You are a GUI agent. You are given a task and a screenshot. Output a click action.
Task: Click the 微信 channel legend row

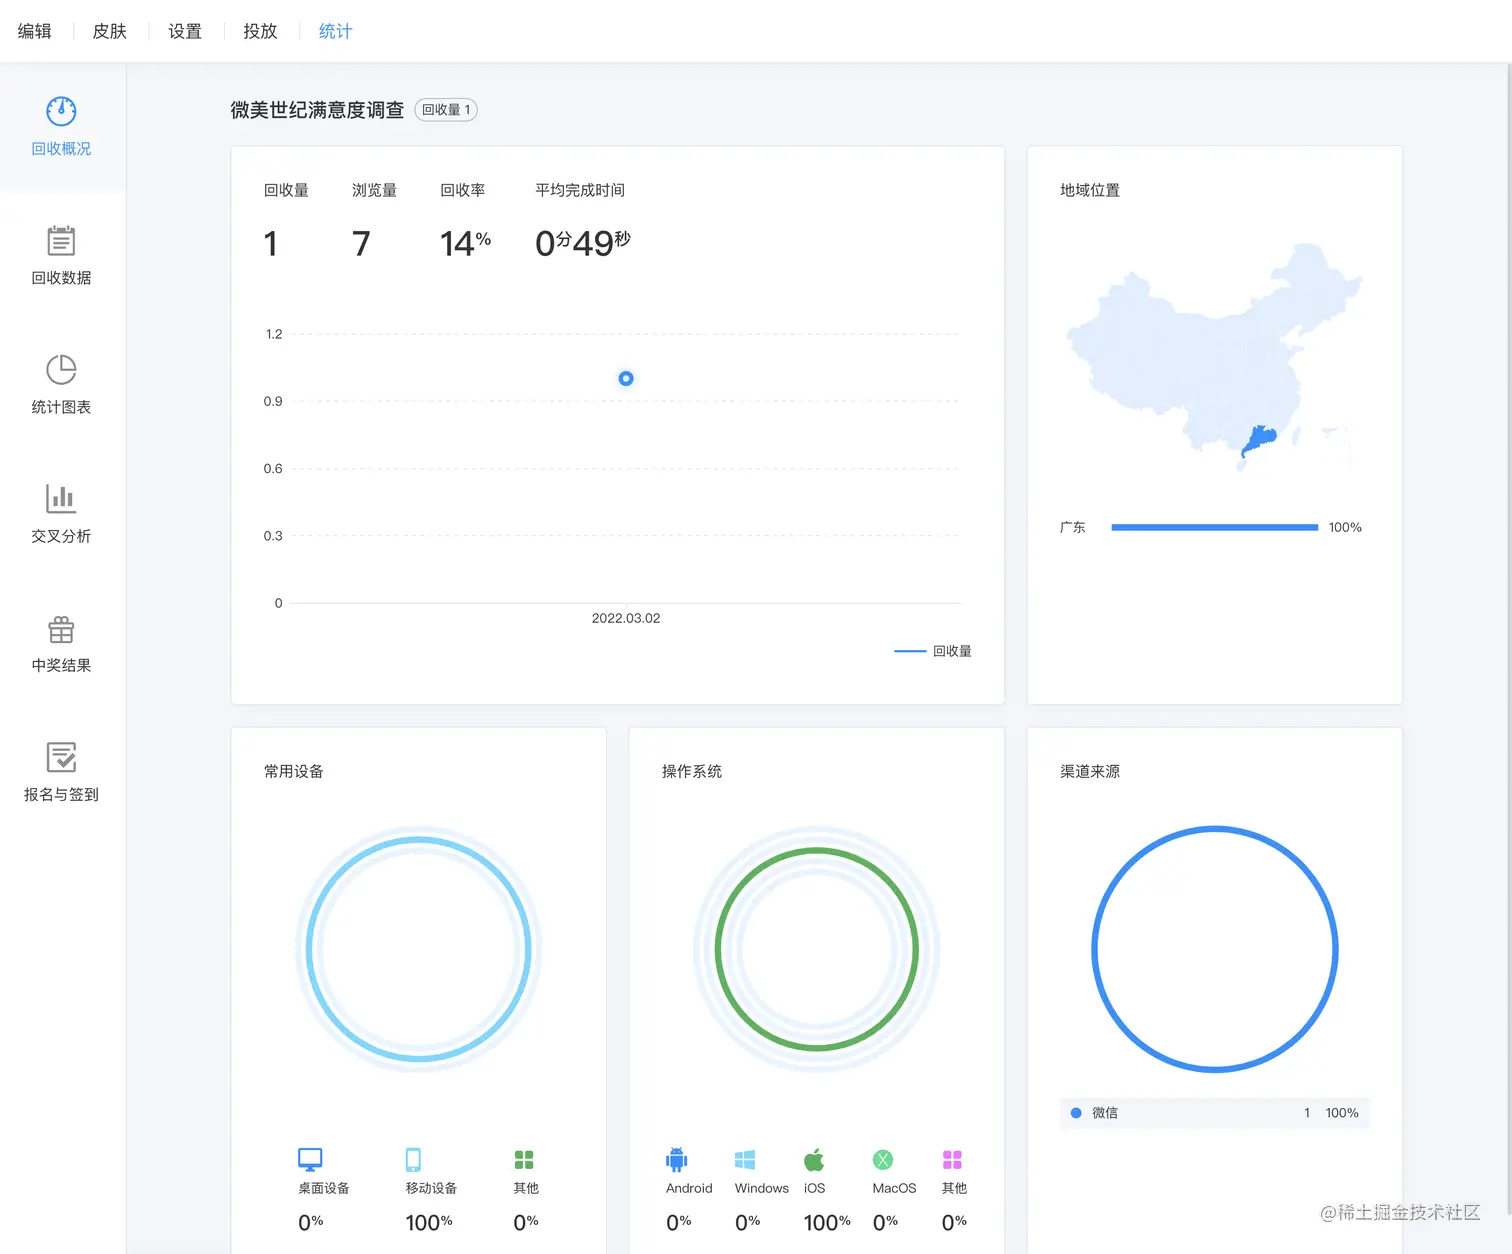click(x=1214, y=1113)
